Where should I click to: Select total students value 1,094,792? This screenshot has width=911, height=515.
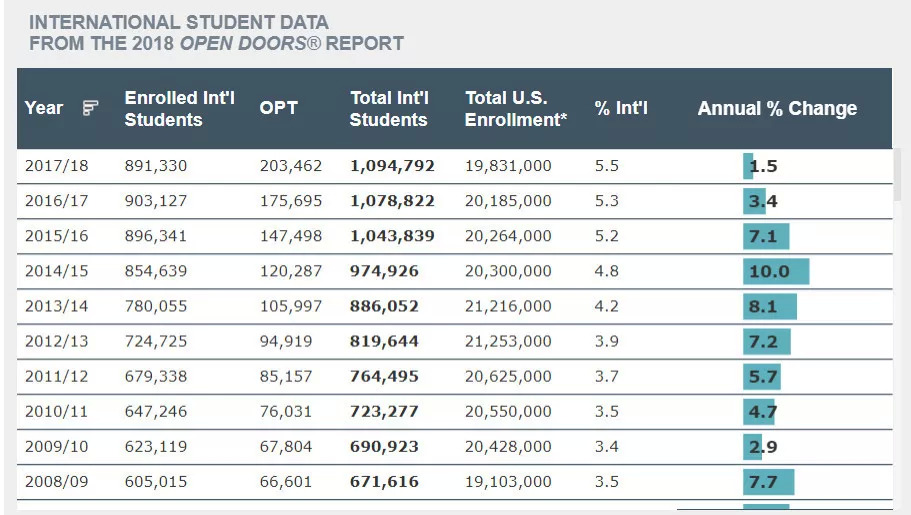click(392, 166)
